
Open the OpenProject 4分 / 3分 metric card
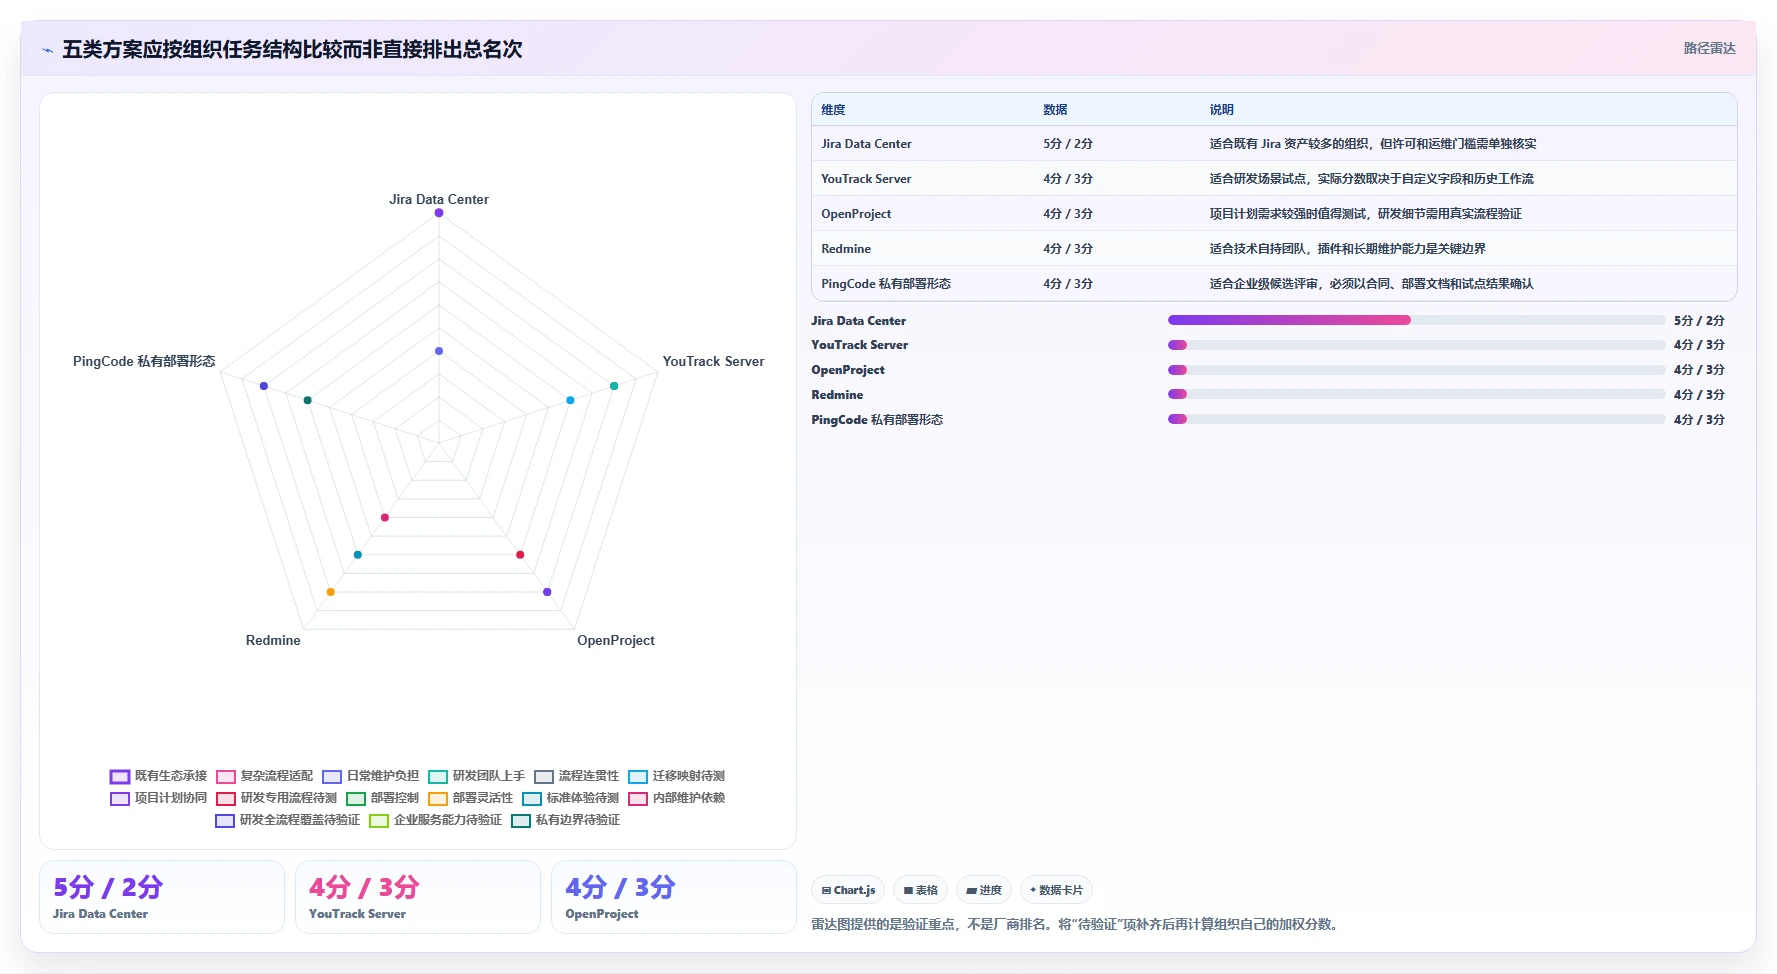click(674, 897)
